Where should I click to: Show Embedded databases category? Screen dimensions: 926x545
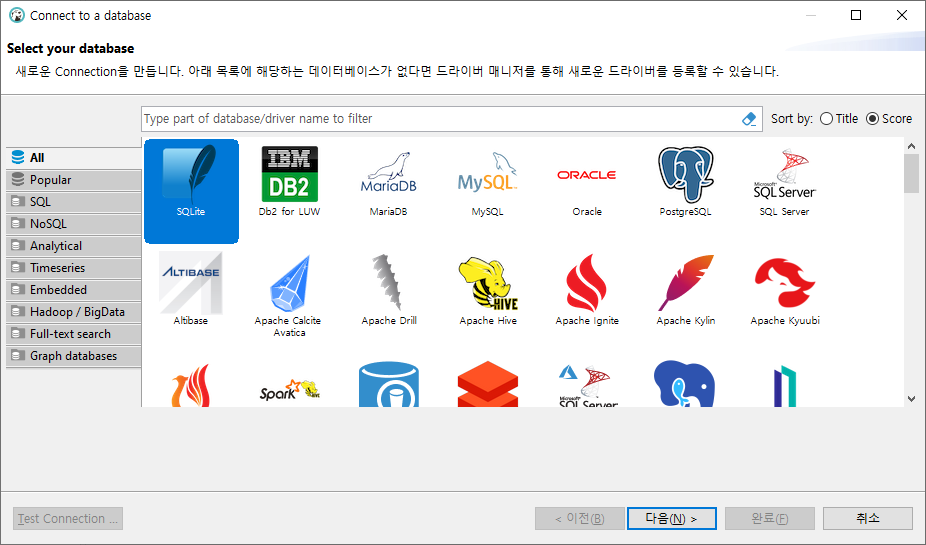point(74,290)
